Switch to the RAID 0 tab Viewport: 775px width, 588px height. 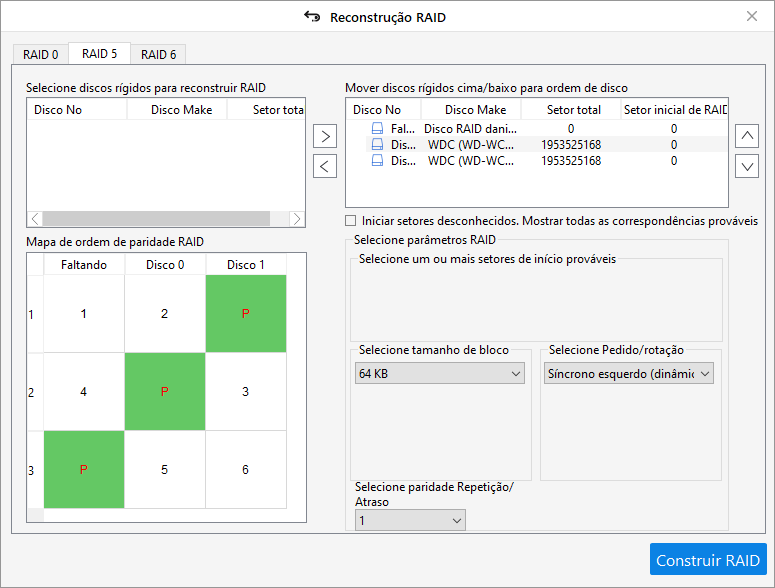41,54
